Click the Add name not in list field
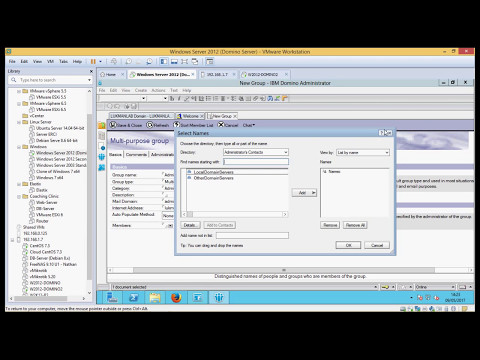 click(252, 235)
